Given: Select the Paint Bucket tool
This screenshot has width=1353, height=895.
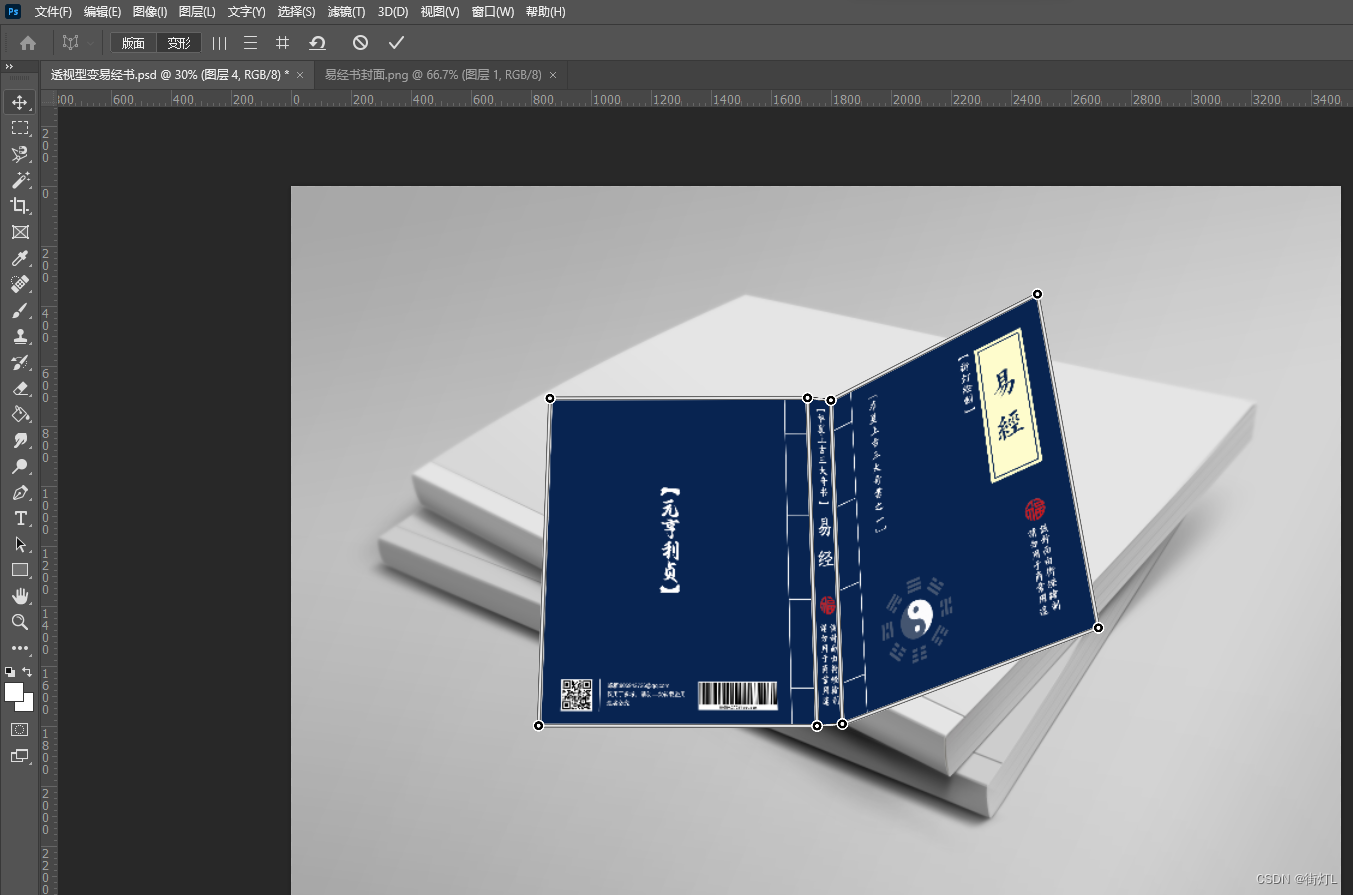Looking at the screenshot, I should click(20, 414).
